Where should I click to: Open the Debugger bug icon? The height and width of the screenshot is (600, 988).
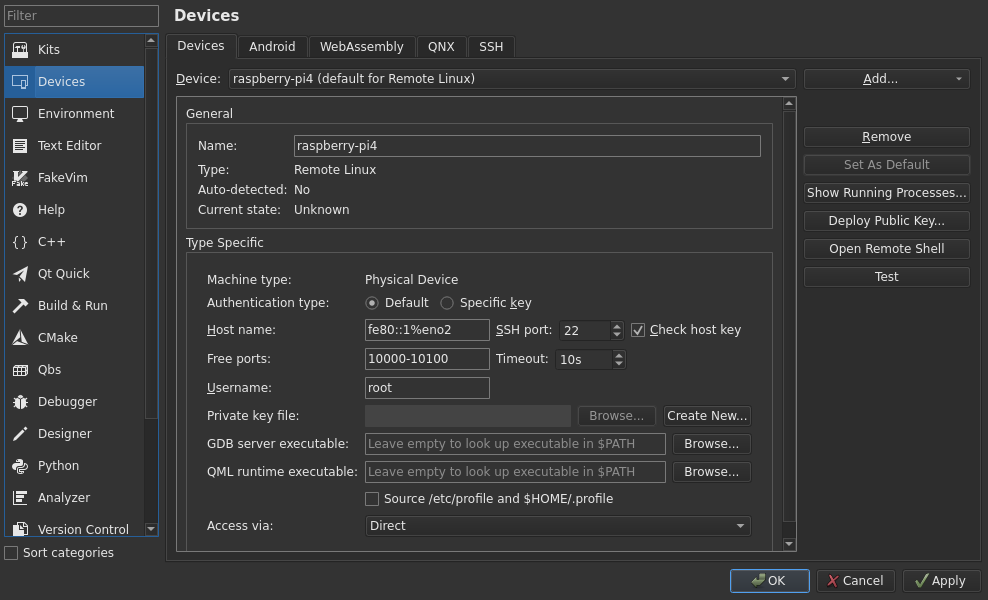pyautogui.click(x=20, y=402)
